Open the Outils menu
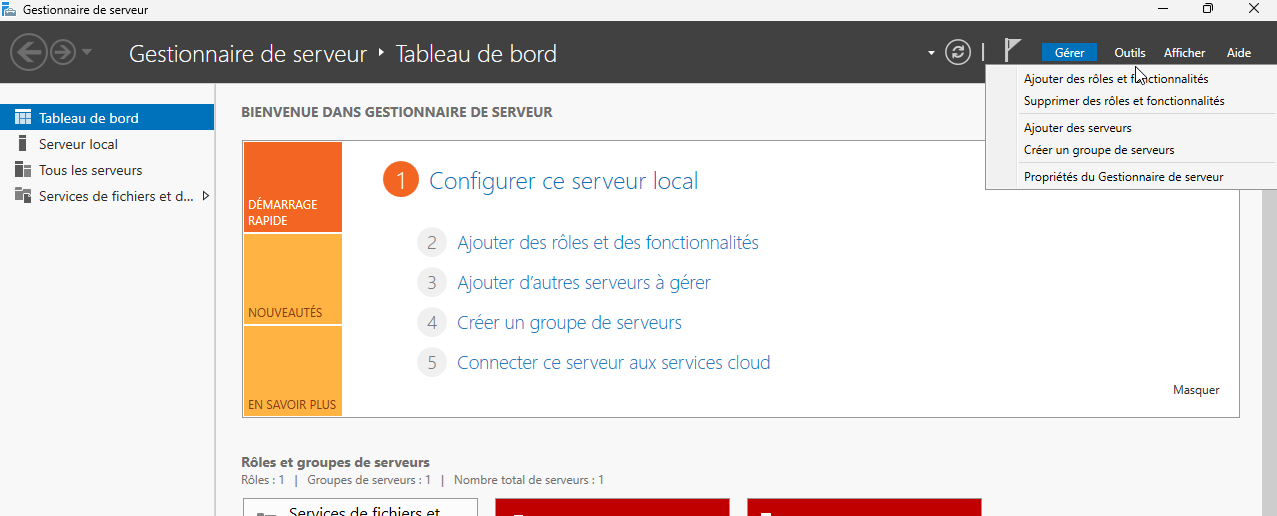Viewport: 1277px width, 516px height. click(x=1130, y=53)
